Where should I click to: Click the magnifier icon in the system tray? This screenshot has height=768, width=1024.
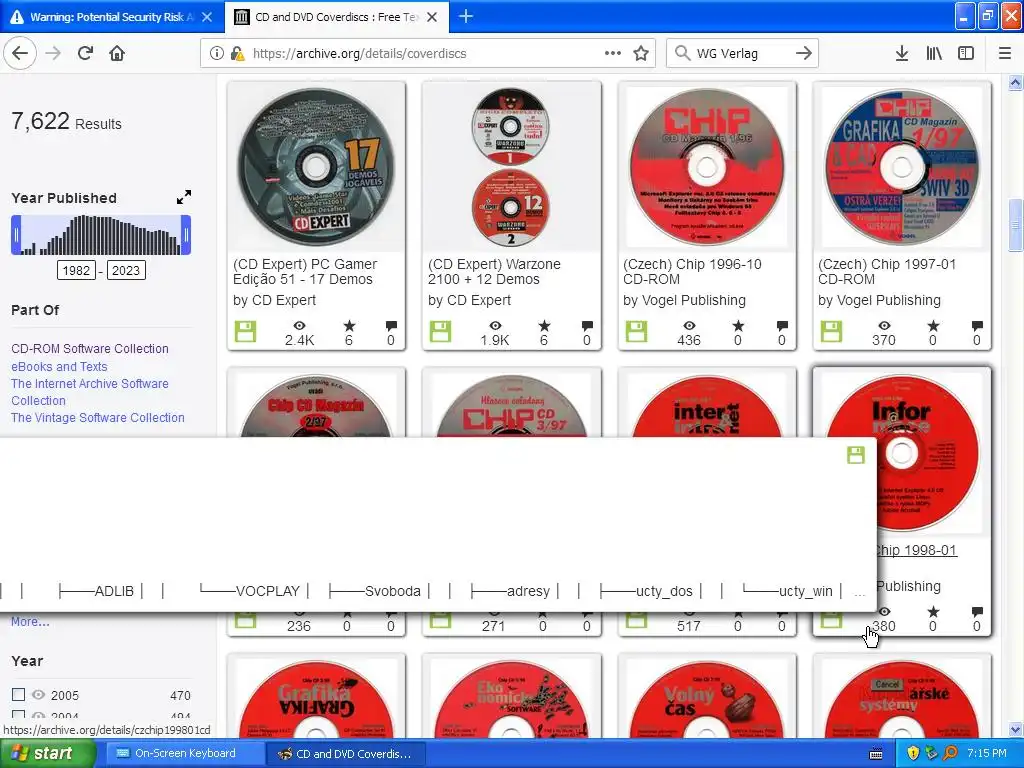(x=950, y=753)
